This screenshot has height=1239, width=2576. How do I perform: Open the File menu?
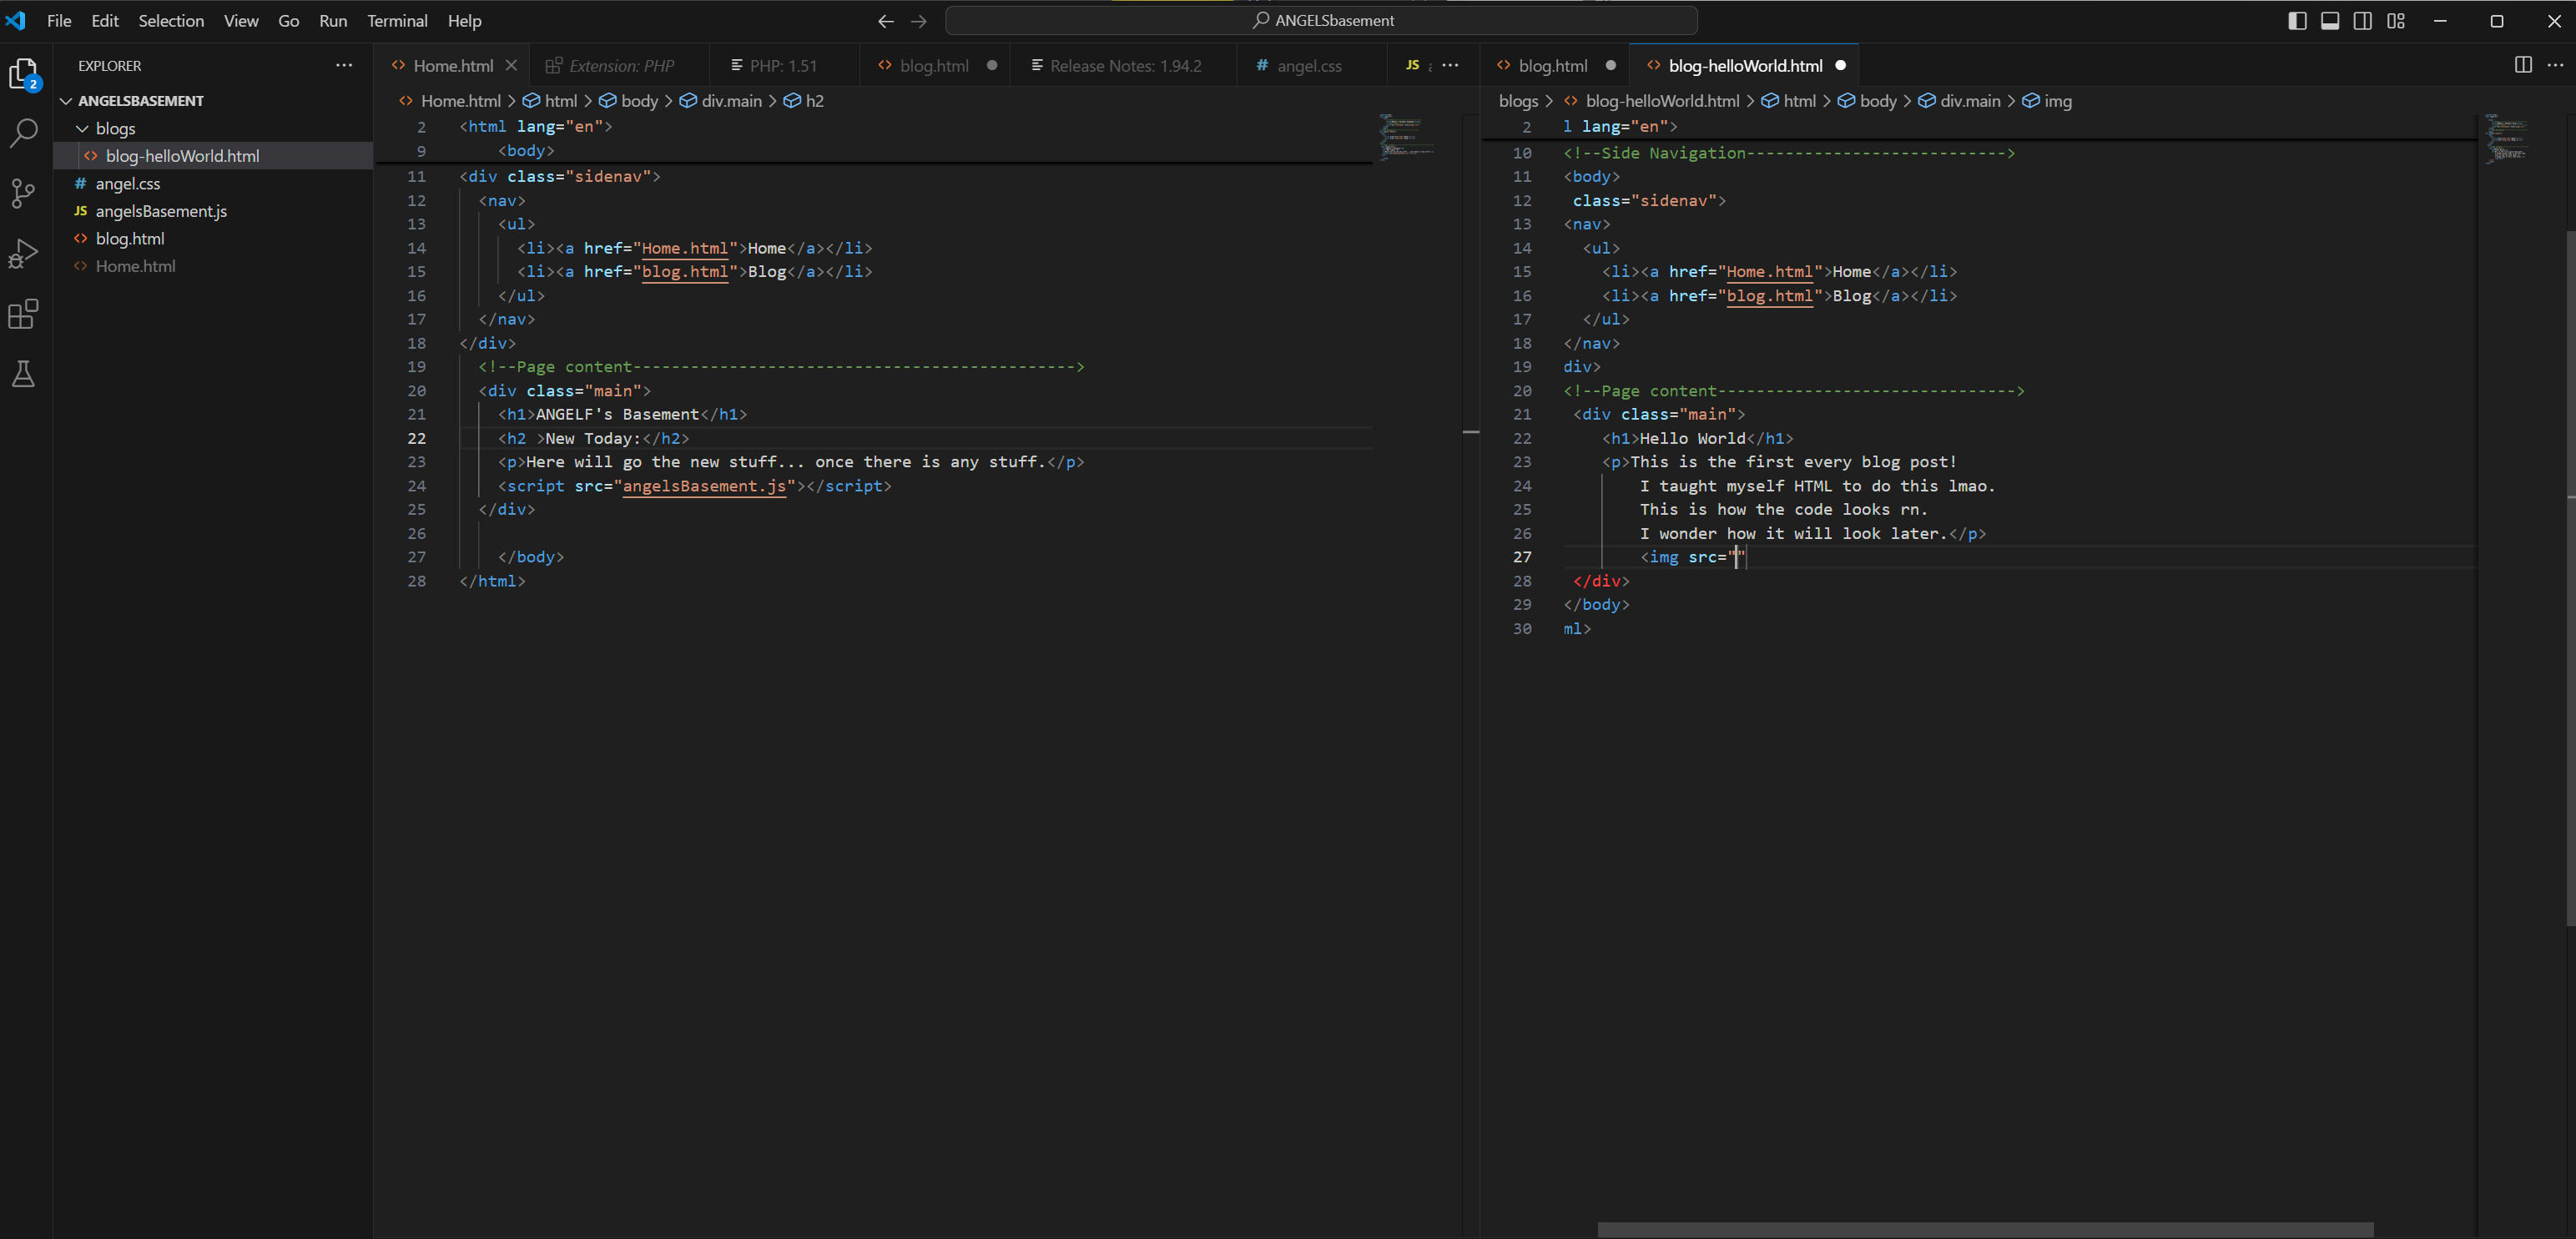click(x=59, y=21)
